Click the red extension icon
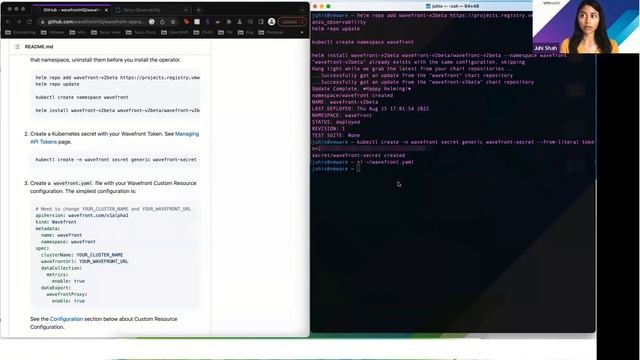The image size is (640, 360). (187, 22)
